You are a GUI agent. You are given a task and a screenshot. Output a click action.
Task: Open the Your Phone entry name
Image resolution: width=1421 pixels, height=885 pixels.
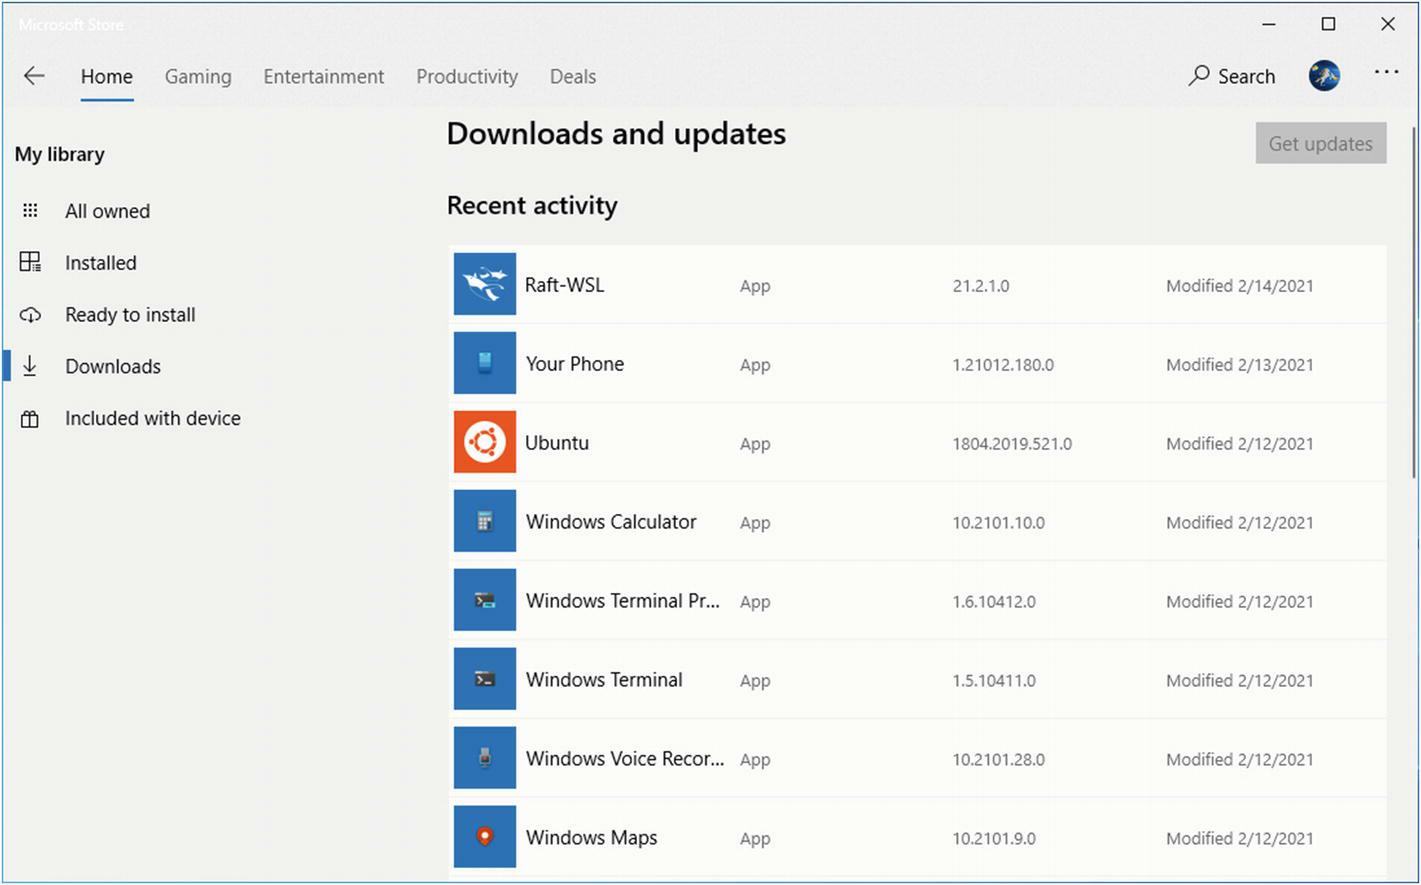[575, 364]
